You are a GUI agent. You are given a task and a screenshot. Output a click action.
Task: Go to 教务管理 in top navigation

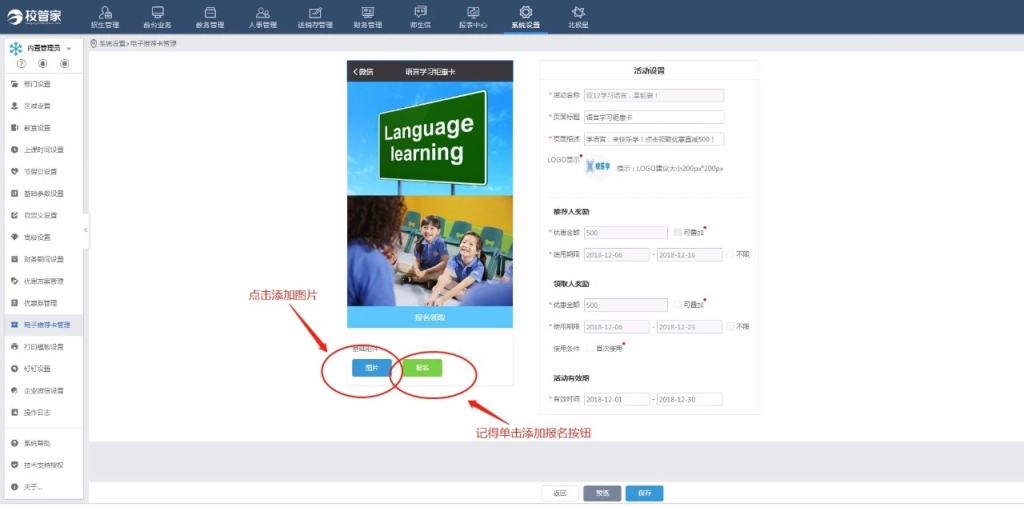(x=210, y=16)
